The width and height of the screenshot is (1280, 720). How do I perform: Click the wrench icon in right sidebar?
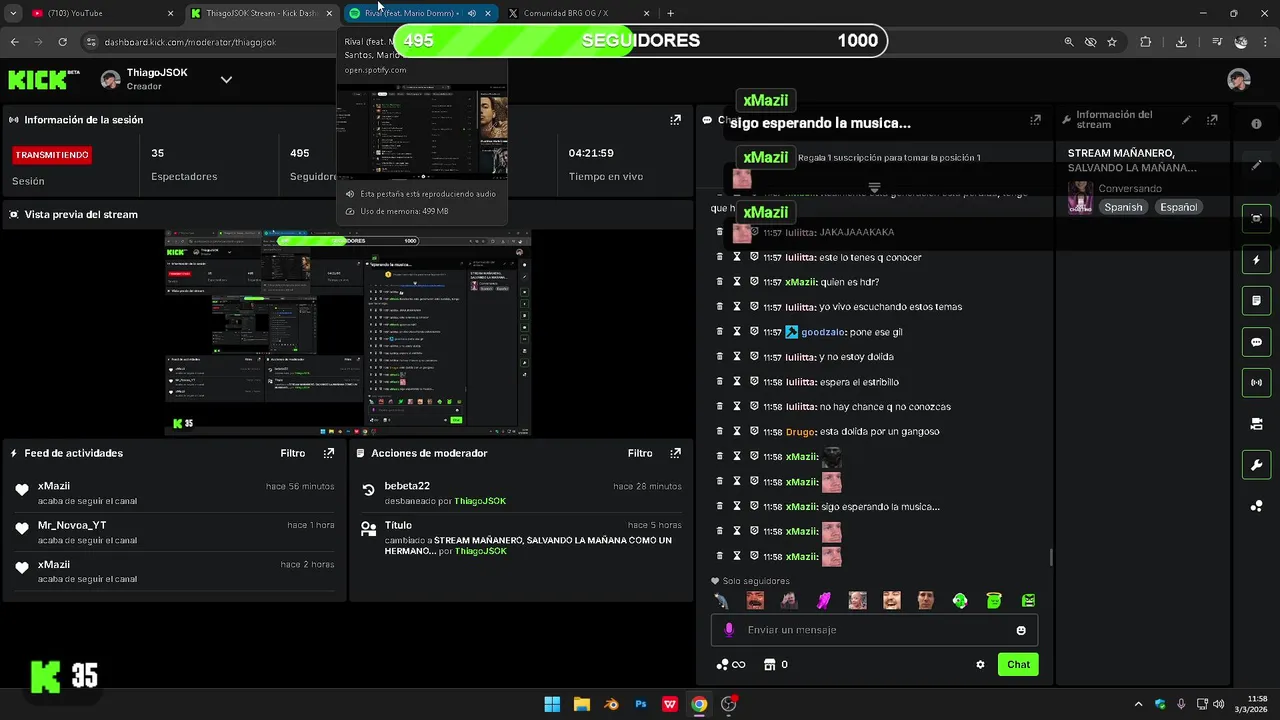1256,465
